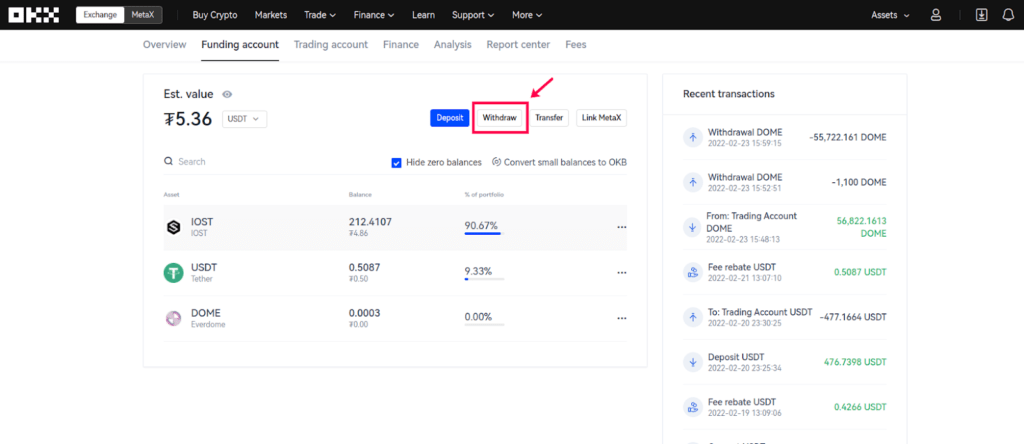Image resolution: width=1024 pixels, height=444 pixels.
Task: Switch to the Trading account tab
Action: pos(330,44)
